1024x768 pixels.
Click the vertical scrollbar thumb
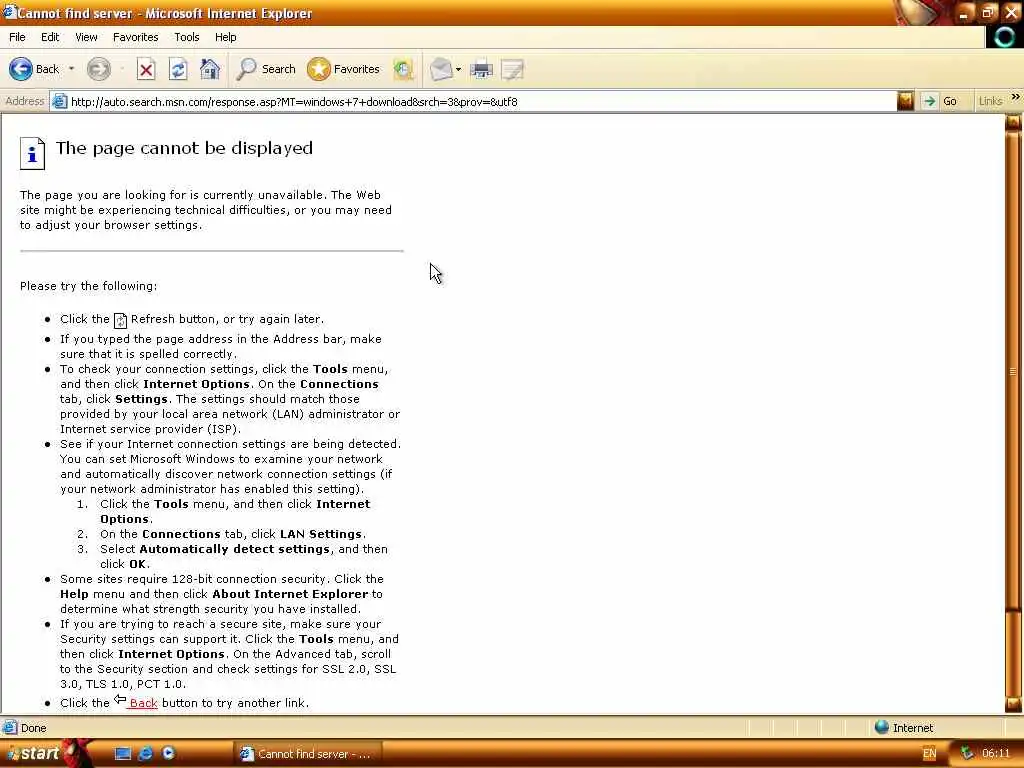(x=1013, y=372)
